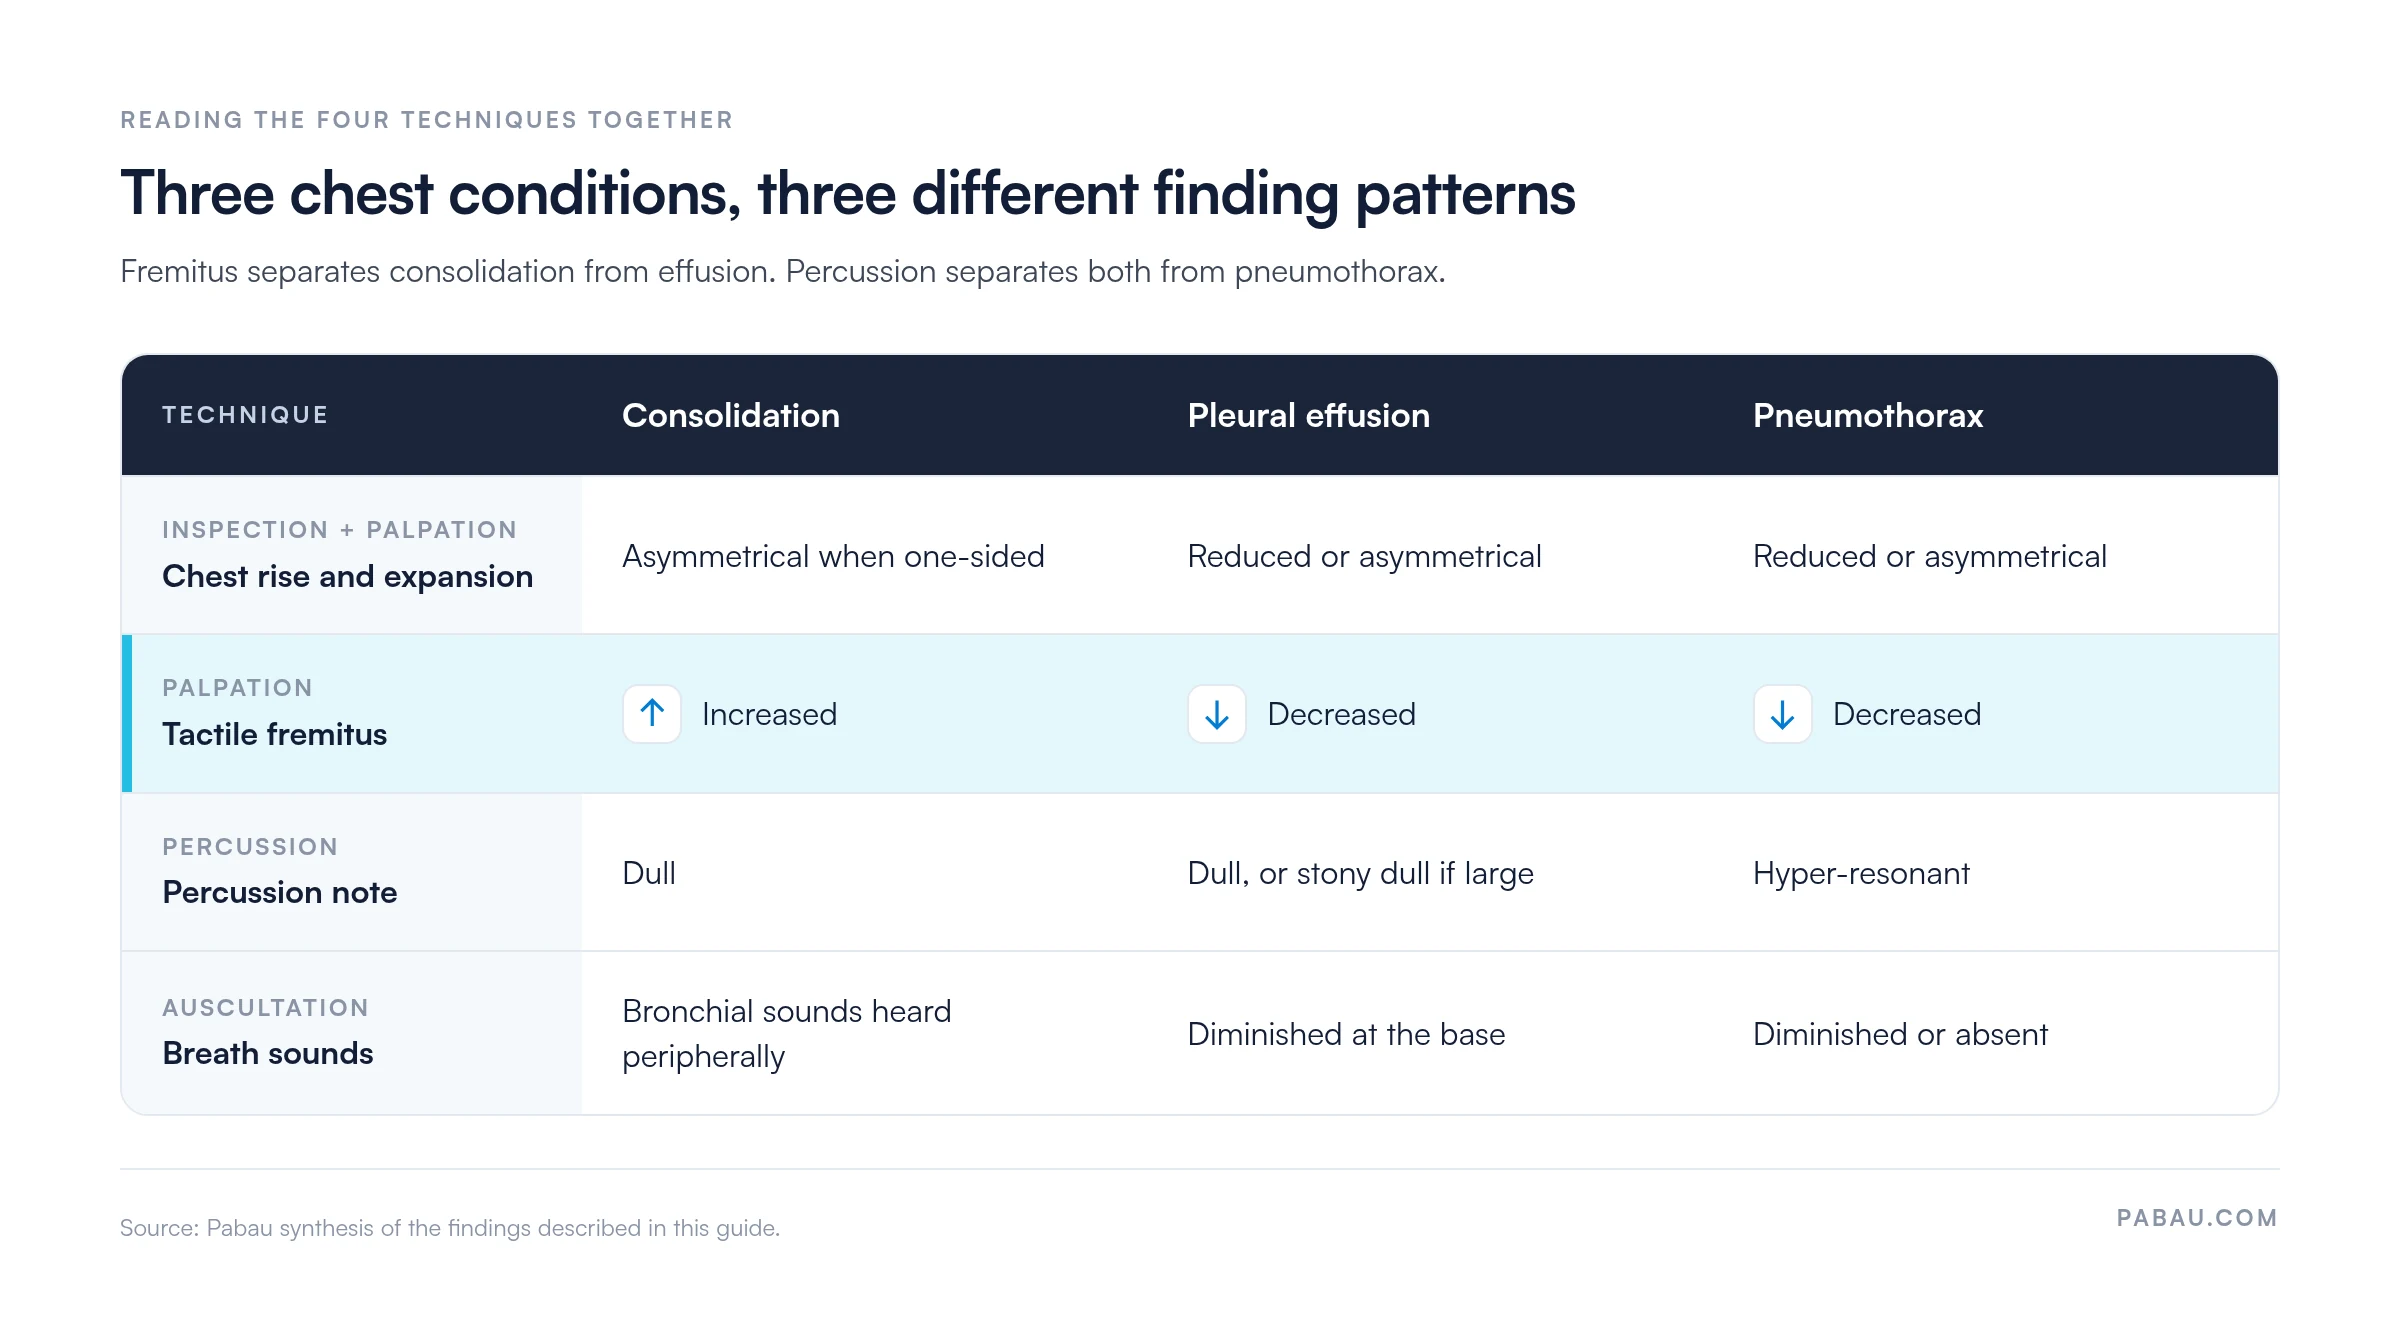Click the Hyper-resonant cell
Viewport: 2400px width, 1336px height.
pyautogui.click(x=1861, y=873)
